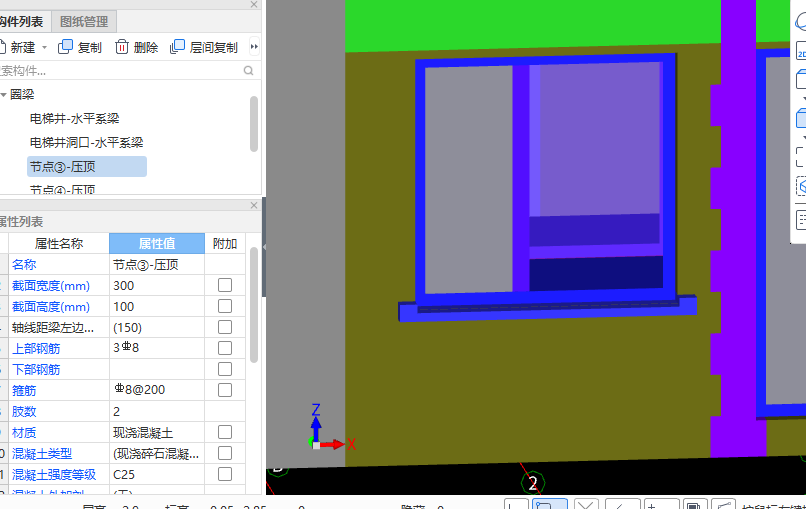
Task: Tick the 箍筋 附加 checkbox
Action: [225, 390]
